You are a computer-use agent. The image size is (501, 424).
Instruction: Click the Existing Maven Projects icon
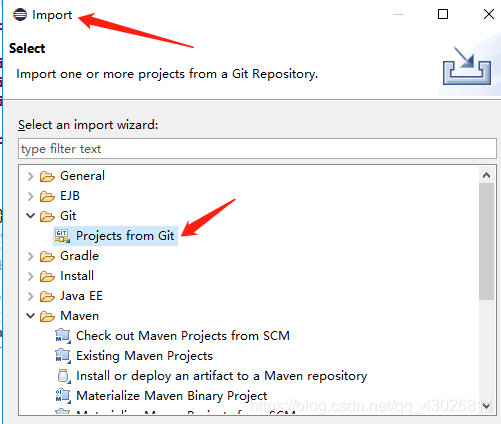click(63, 356)
